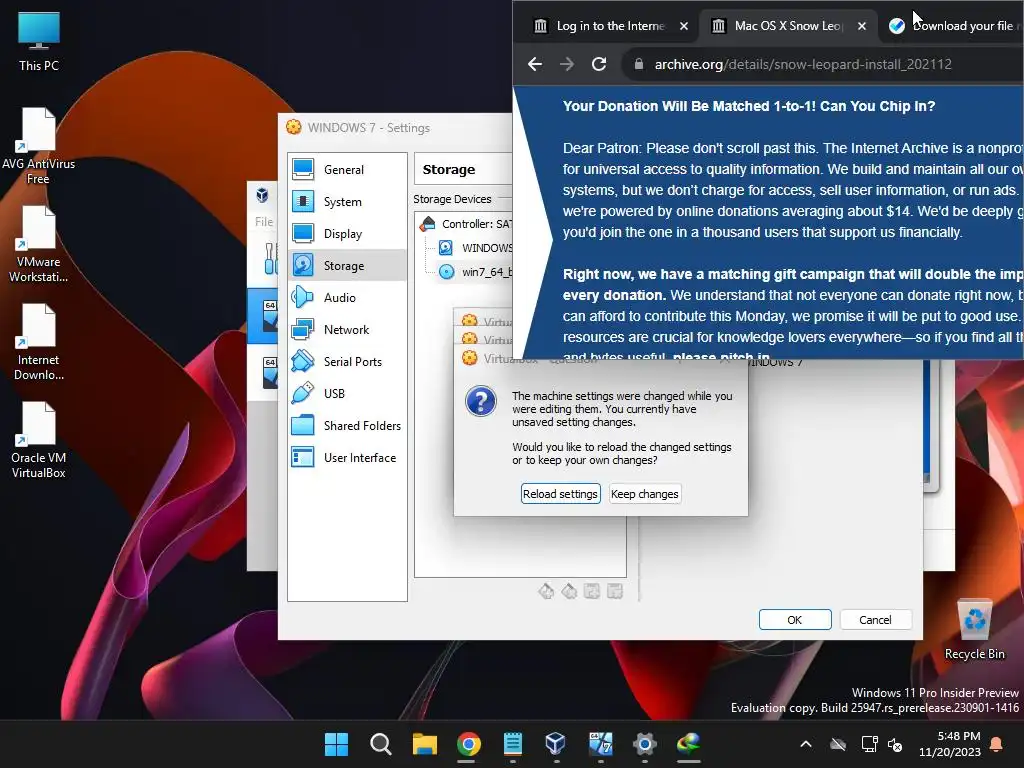
Task: Click Keep changes button in dialog
Action: click(x=645, y=494)
